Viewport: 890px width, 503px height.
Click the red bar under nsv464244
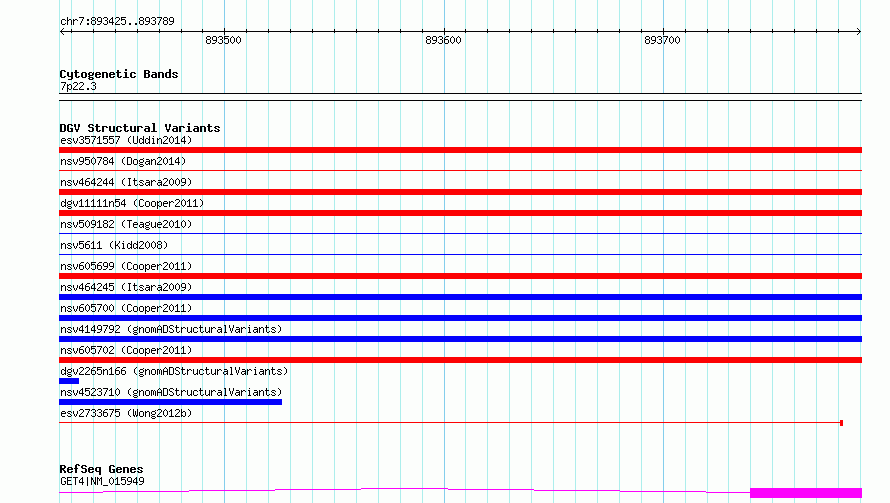coord(460,192)
